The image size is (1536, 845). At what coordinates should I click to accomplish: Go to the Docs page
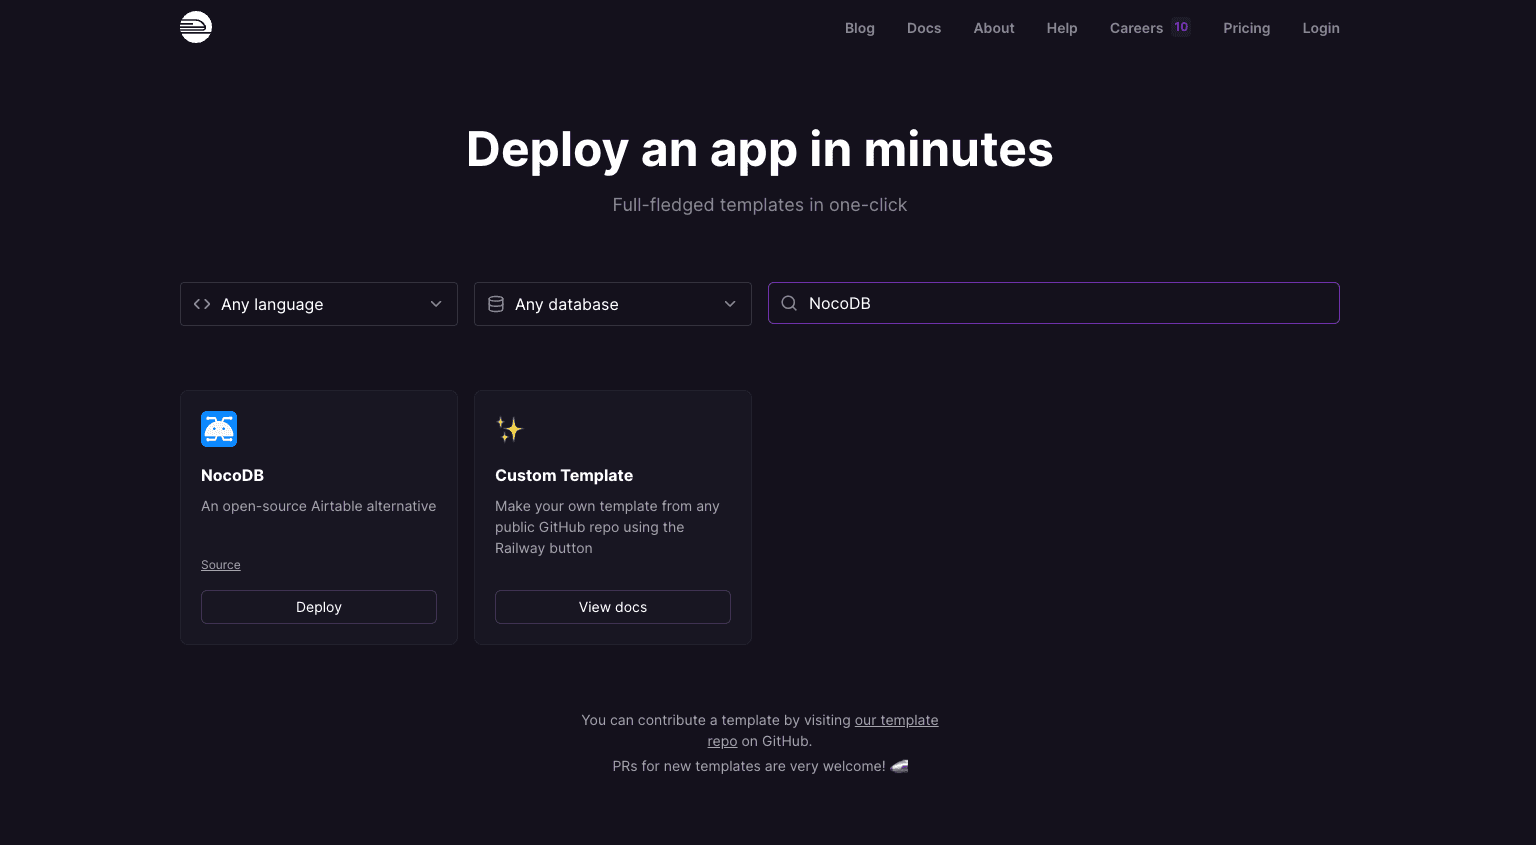[x=923, y=28]
